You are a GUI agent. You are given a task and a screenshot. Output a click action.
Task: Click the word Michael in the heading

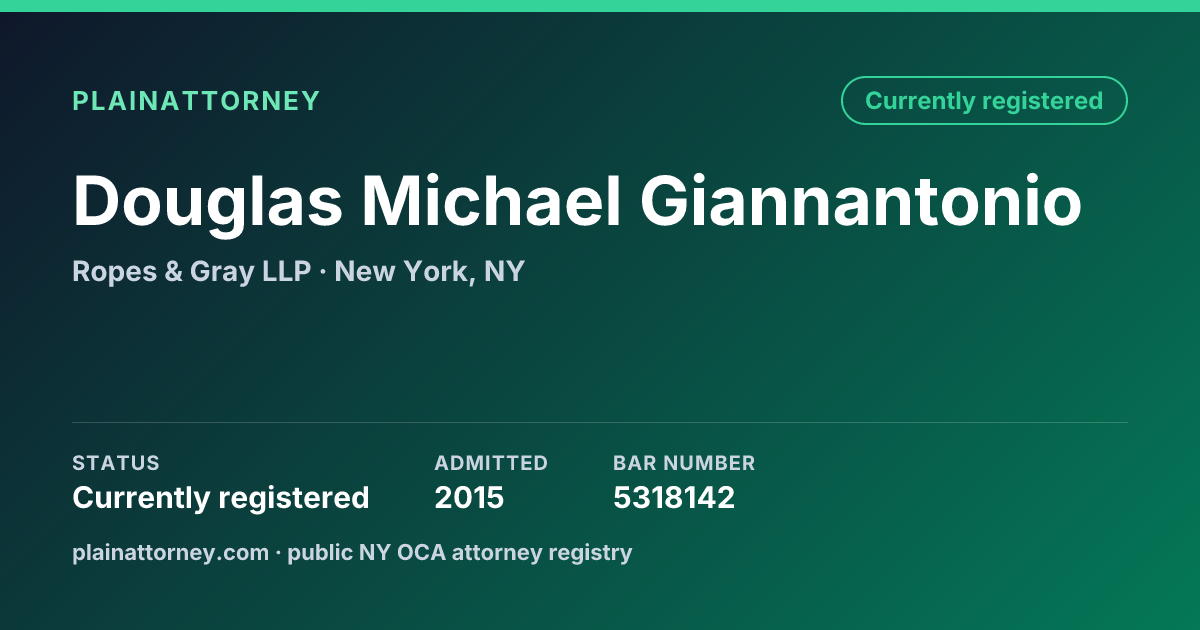(492, 201)
